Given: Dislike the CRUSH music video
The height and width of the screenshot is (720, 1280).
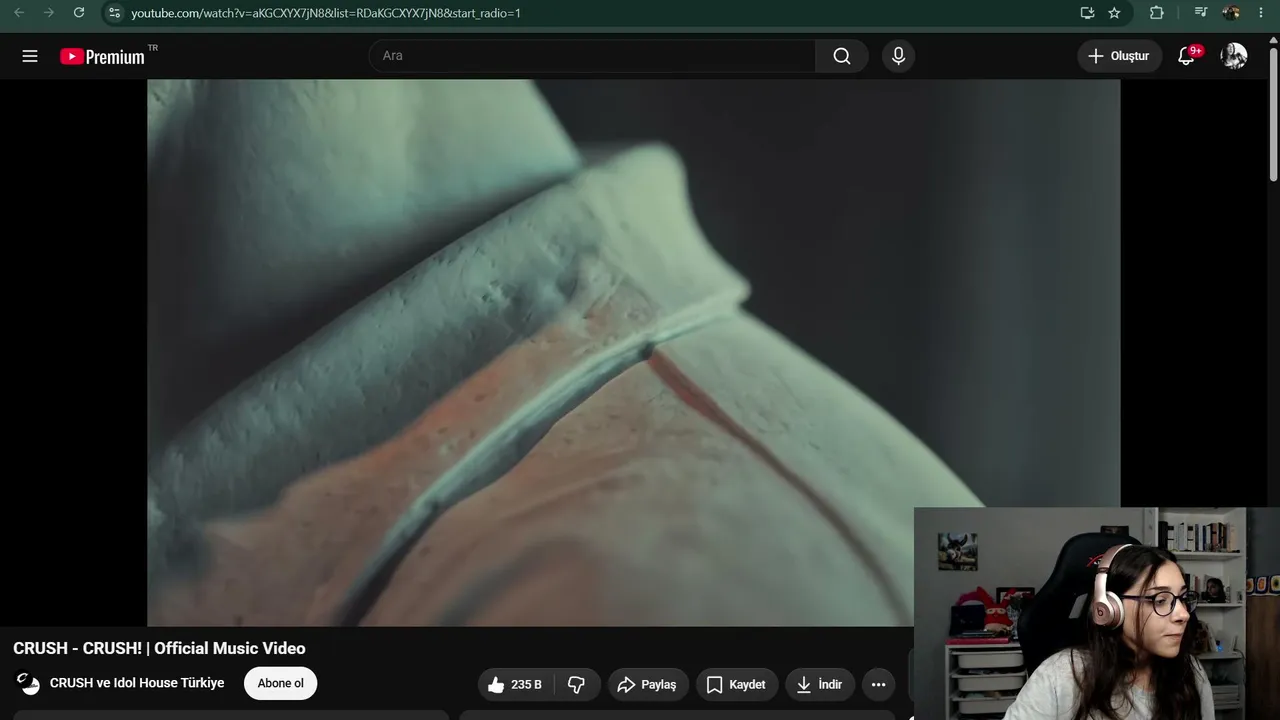Looking at the screenshot, I should coord(577,684).
